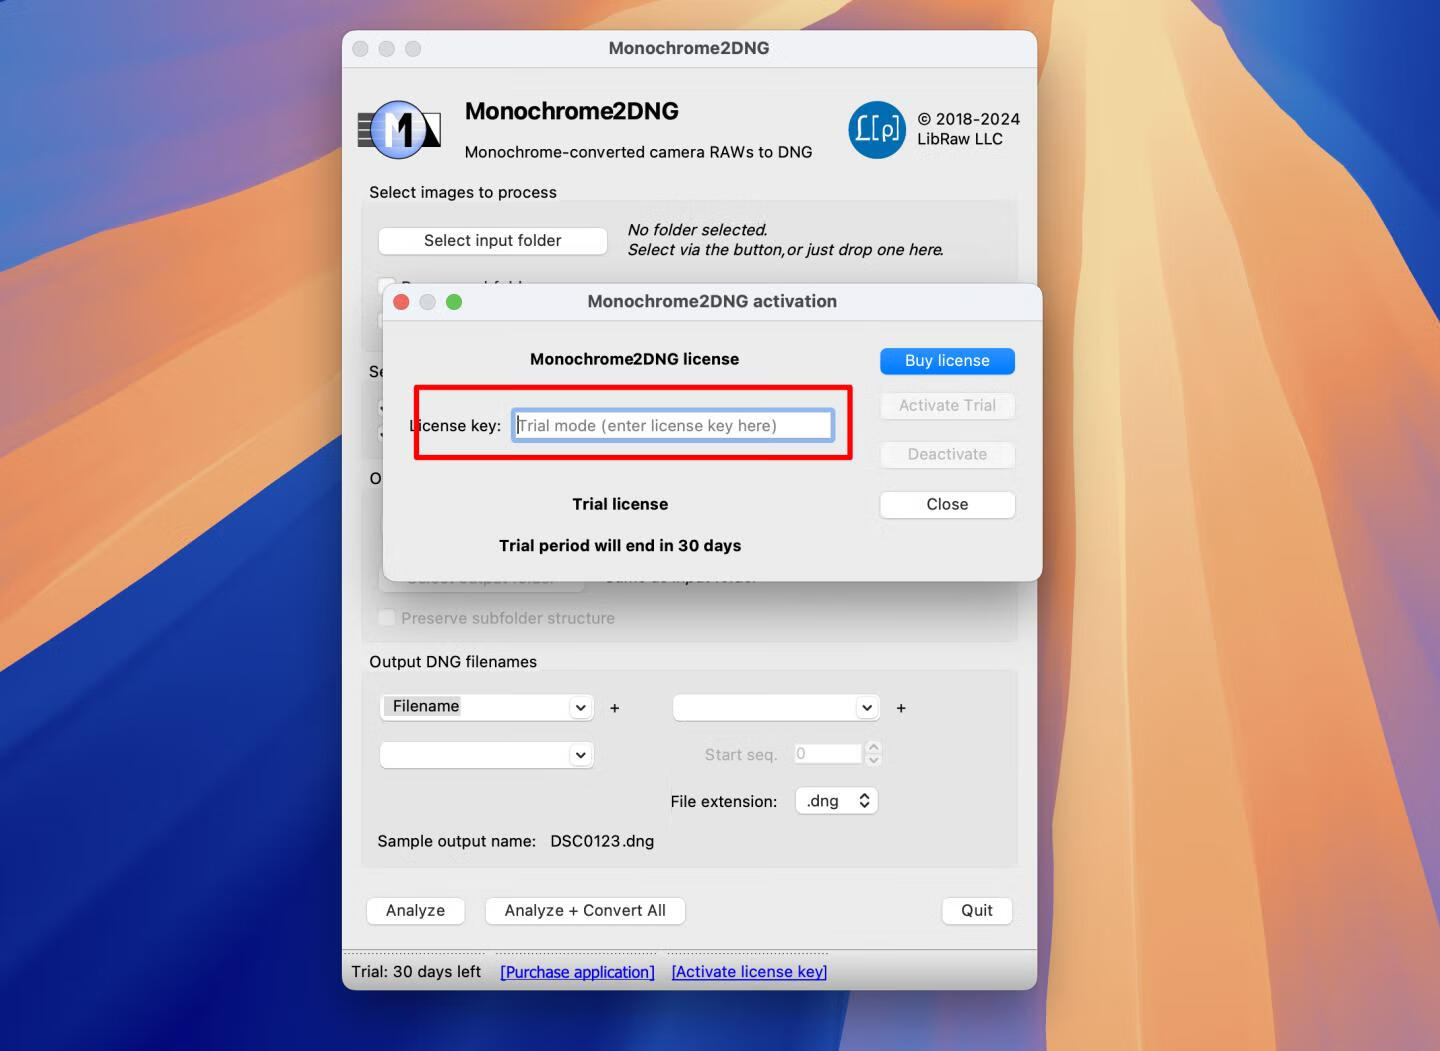Viewport: 1440px width, 1051px height.
Task: Open the .dng File extension selector
Action: pos(836,801)
